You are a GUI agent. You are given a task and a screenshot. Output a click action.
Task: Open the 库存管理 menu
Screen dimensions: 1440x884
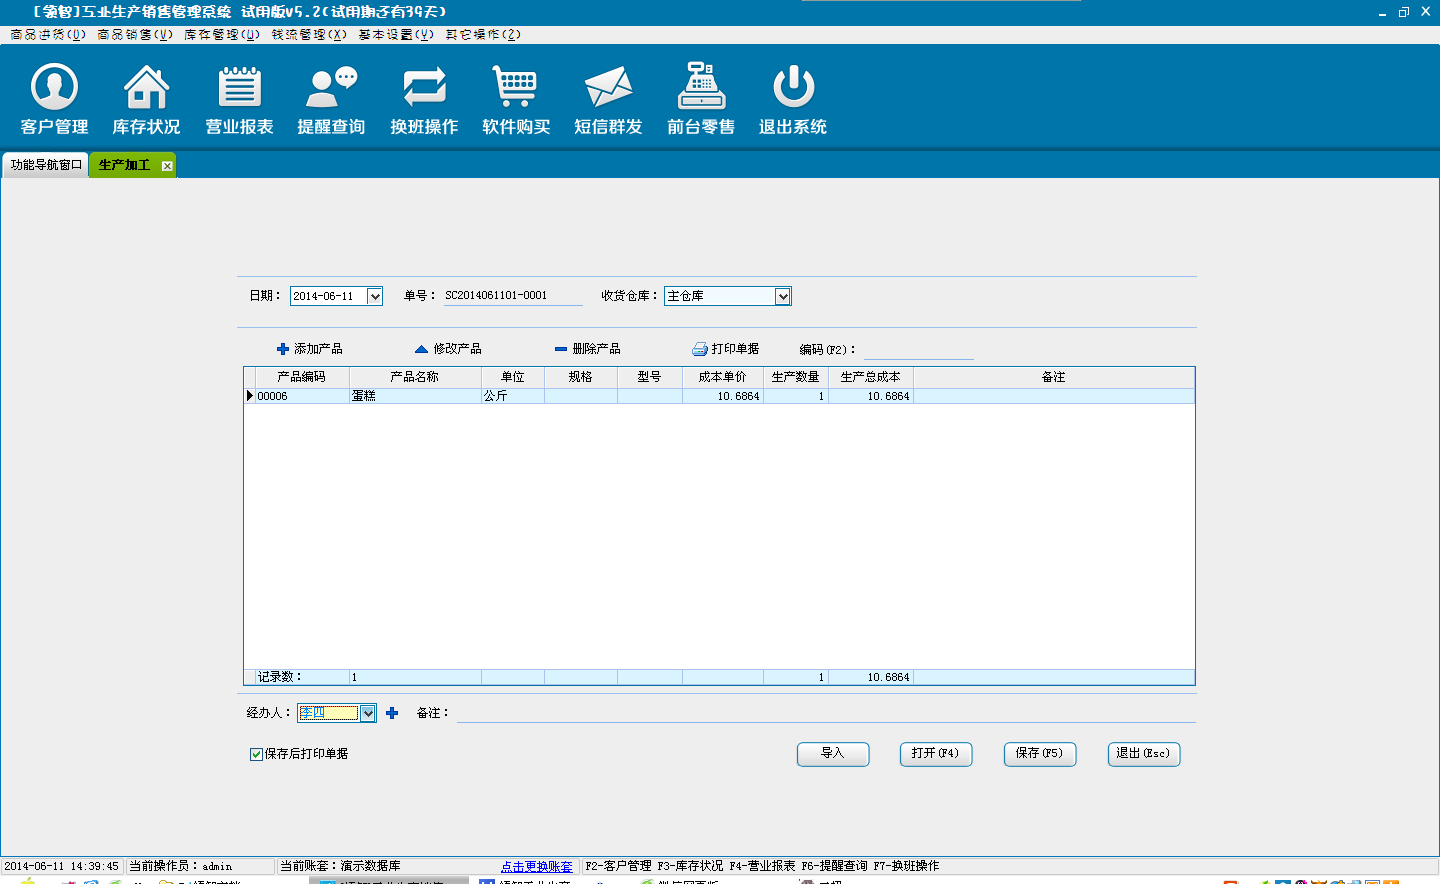221,34
